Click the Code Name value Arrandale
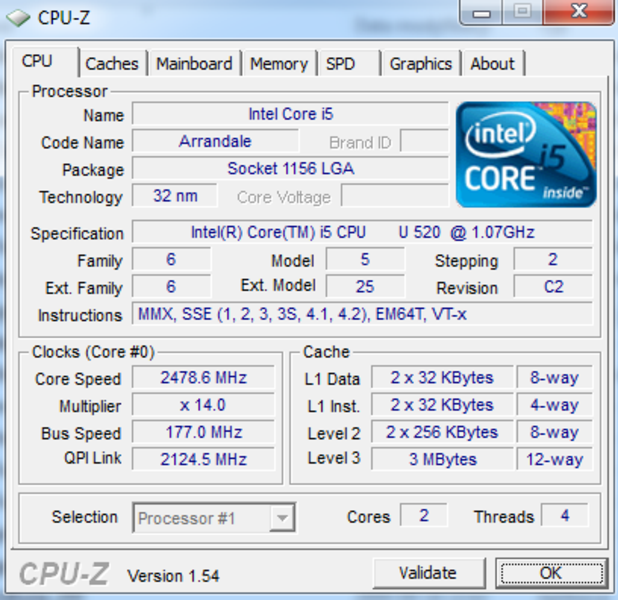 pos(215,141)
